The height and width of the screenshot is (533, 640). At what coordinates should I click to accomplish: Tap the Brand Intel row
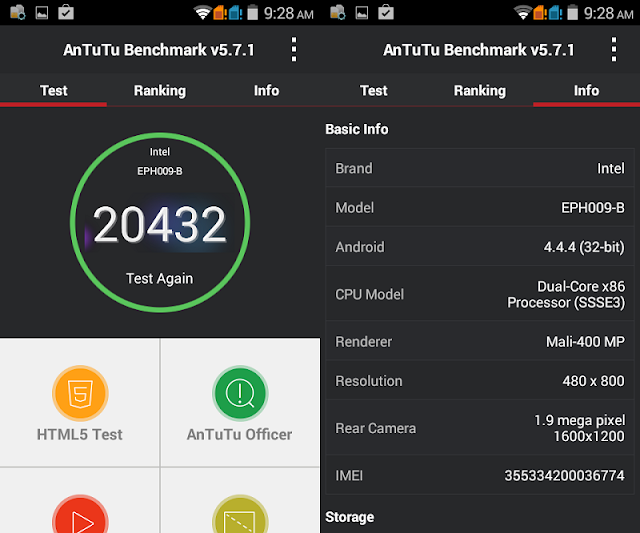pyautogui.click(x=480, y=168)
